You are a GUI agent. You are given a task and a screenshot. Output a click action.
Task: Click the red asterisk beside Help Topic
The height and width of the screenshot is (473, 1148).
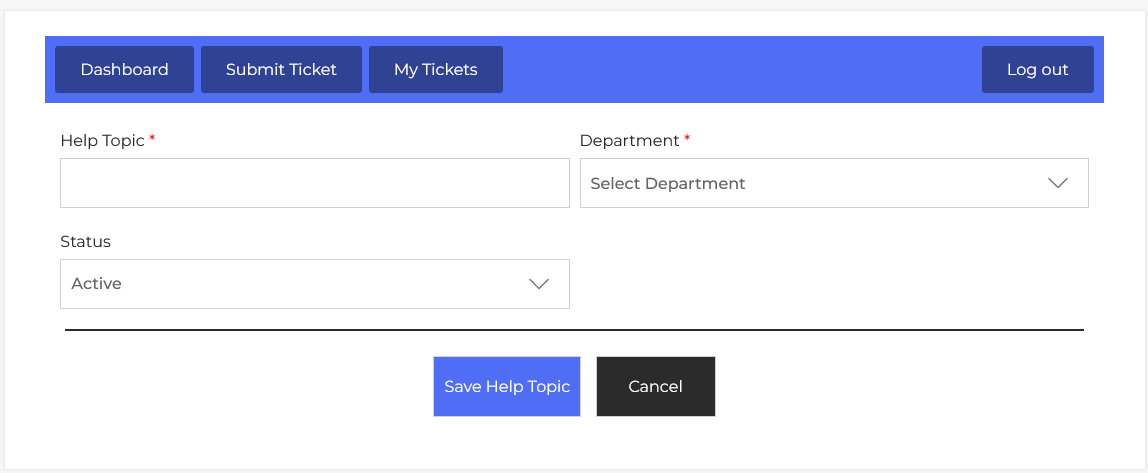pos(152,140)
